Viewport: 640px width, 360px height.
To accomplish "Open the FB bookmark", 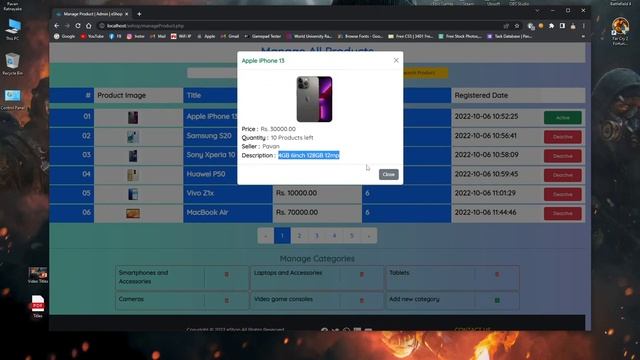I will pyautogui.click(x=115, y=36).
